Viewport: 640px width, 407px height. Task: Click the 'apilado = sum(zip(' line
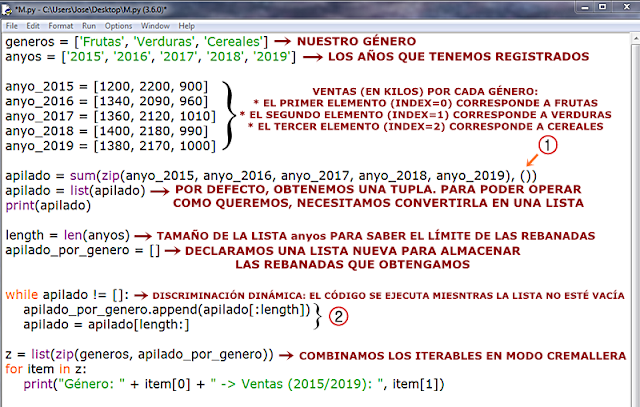tap(271, 176)
